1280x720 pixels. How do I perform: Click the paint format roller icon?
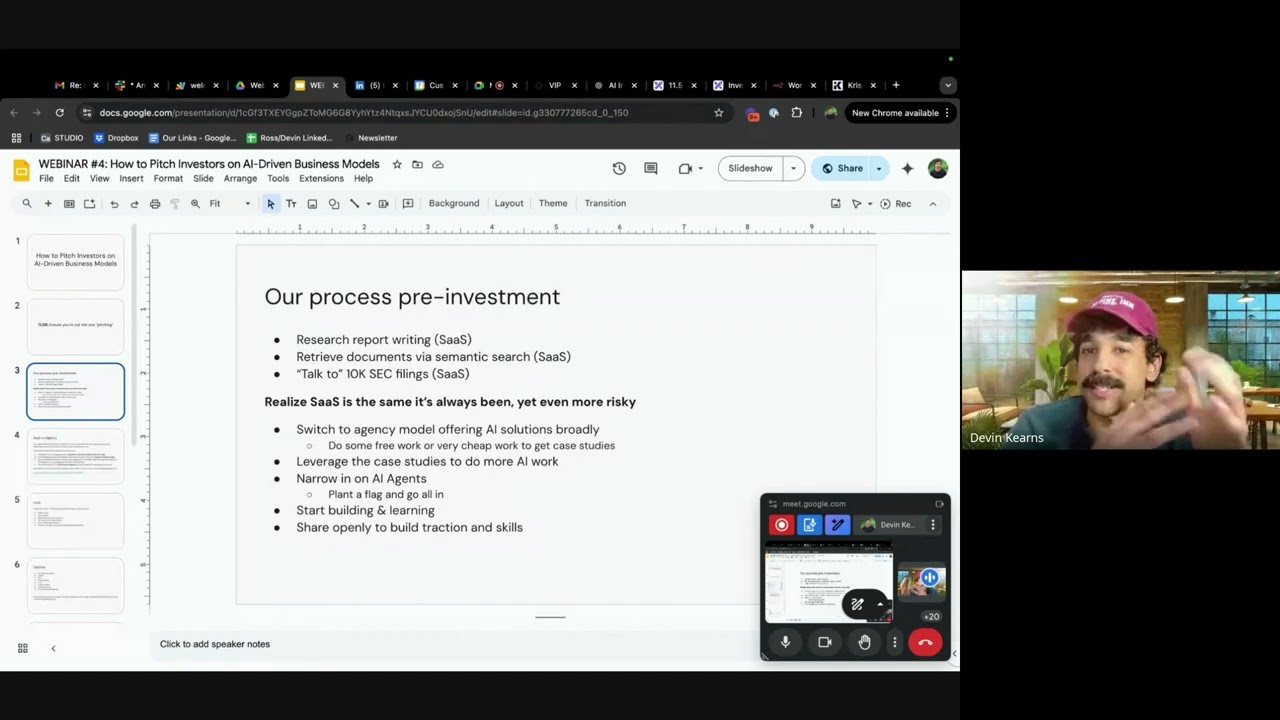pyautogui.click(x=175, y=204)
